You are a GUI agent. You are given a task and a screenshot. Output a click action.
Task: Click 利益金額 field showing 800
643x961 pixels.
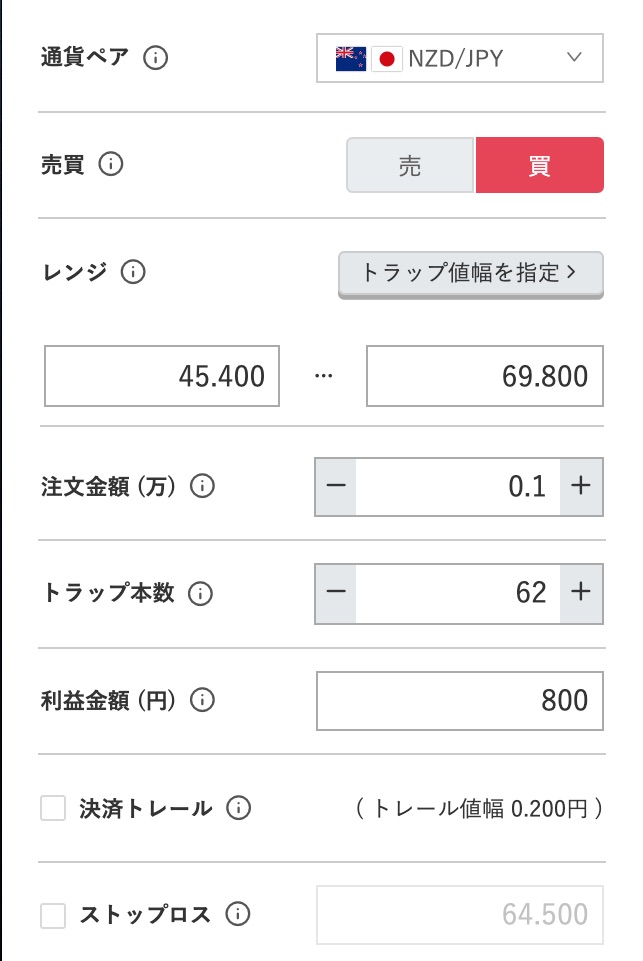(459, 700)
